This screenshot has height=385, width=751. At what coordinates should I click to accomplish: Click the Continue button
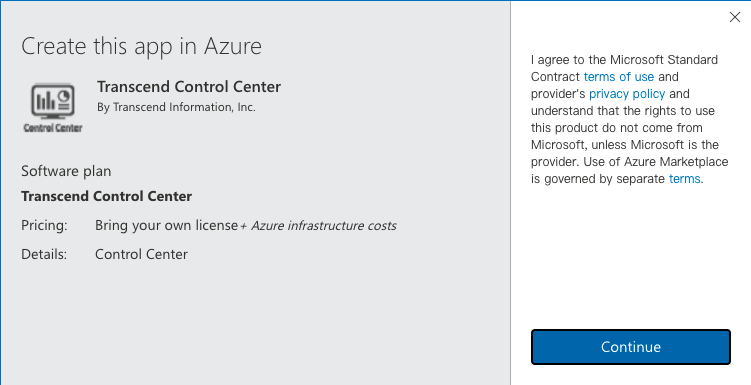pyautogui.click(x=630, y=347)
